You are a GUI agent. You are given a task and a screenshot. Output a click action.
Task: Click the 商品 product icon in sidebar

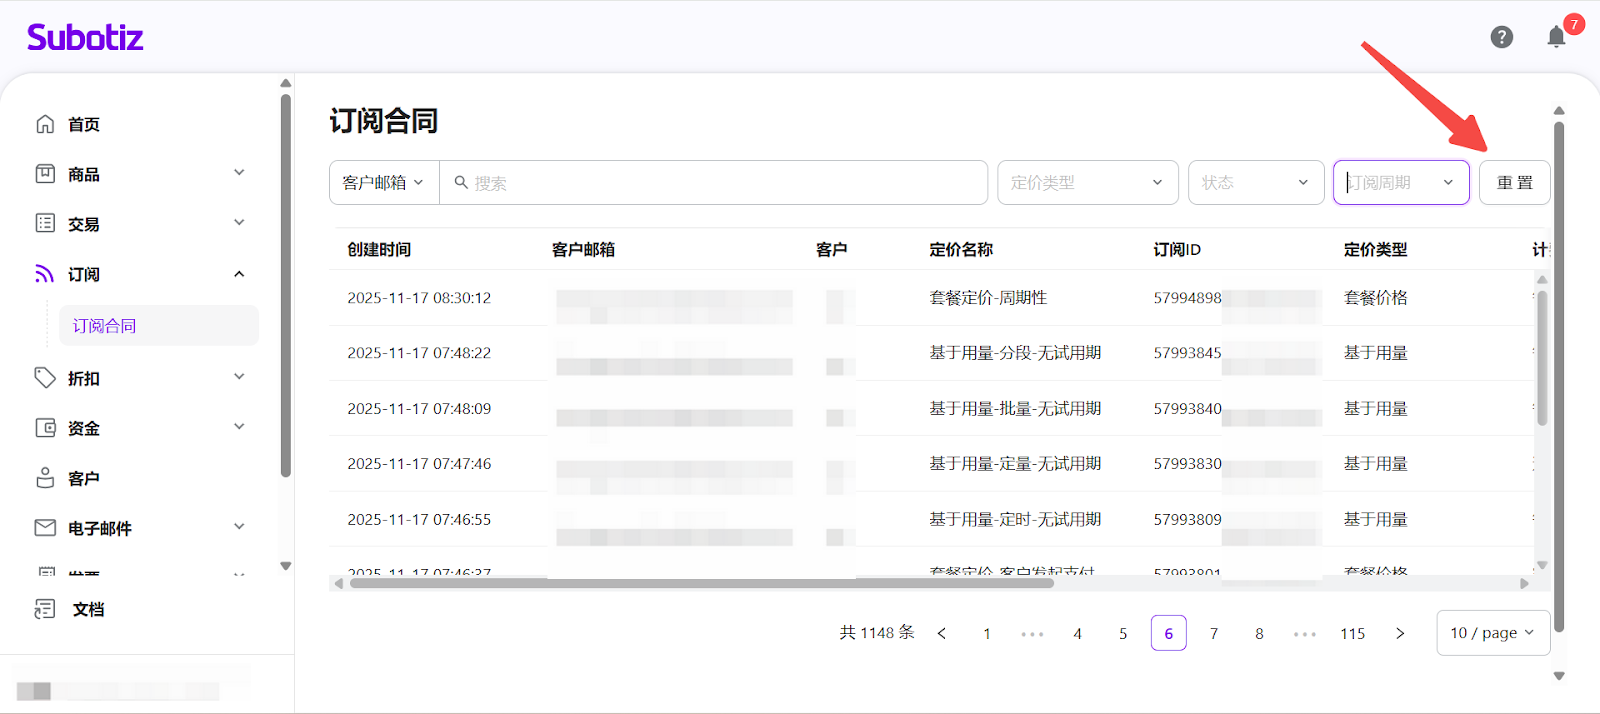coord(45,174)
